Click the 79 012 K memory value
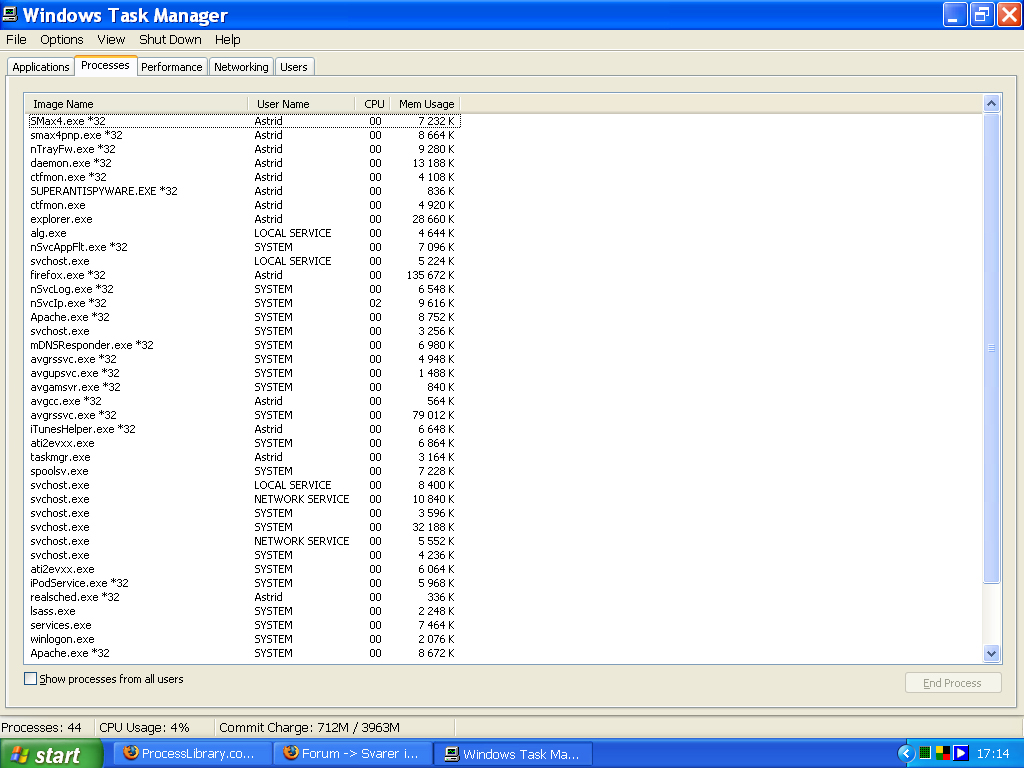The height and width of the screenshot is (768, 1024). (x=434, y=415)
